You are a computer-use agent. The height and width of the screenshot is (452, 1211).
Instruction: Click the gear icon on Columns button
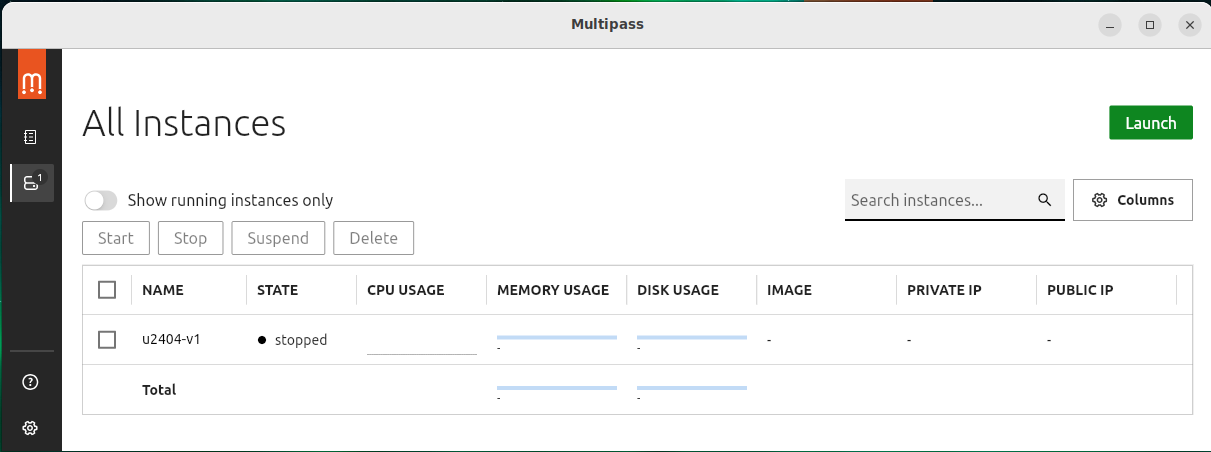click(1100, 200)
